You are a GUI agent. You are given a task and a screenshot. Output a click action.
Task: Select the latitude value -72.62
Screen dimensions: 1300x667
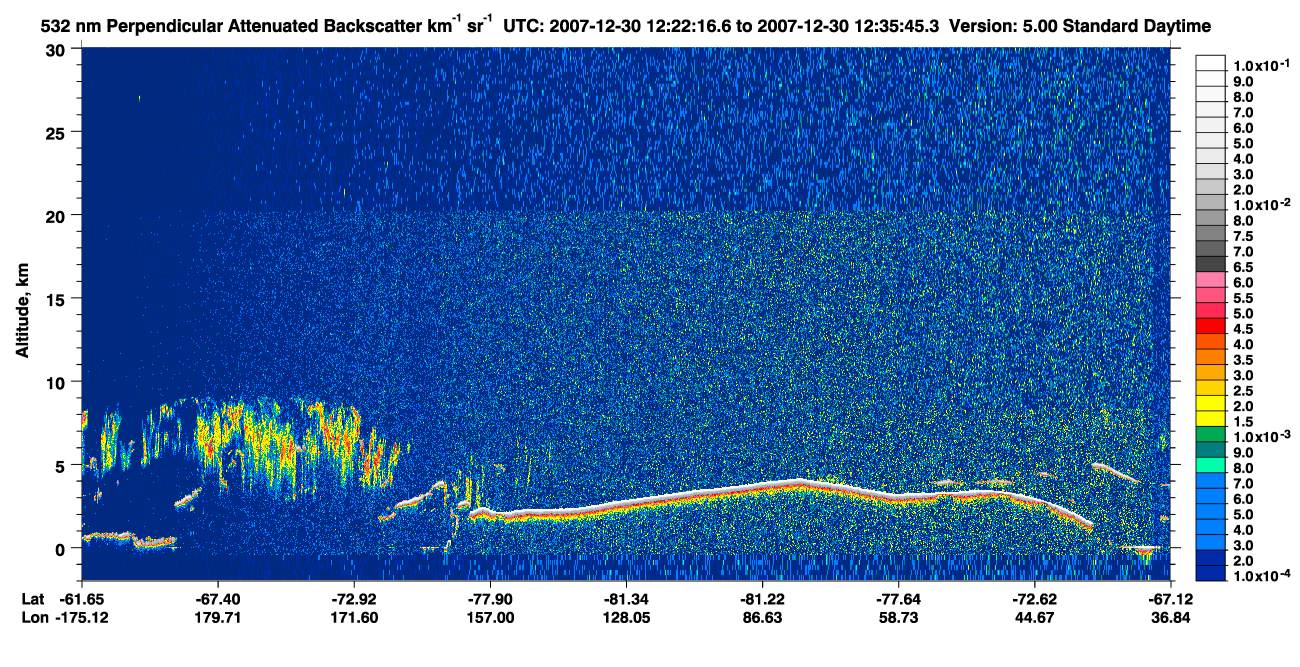(x=1035, y=599)
